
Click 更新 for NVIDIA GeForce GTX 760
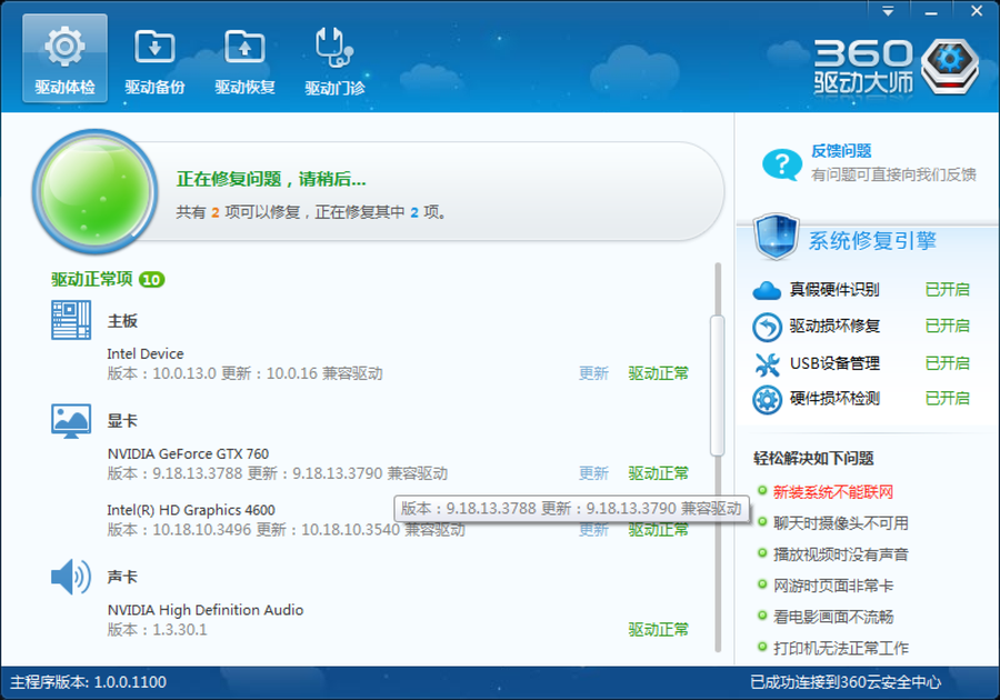pos(593,473)
